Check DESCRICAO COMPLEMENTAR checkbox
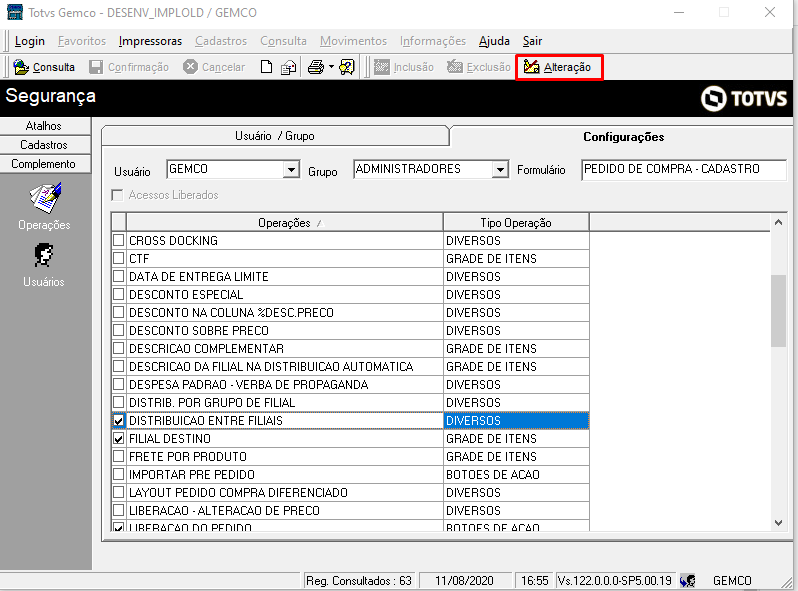Screen dimensions: 798x591 pyautogui.click(x=119, y=349)
